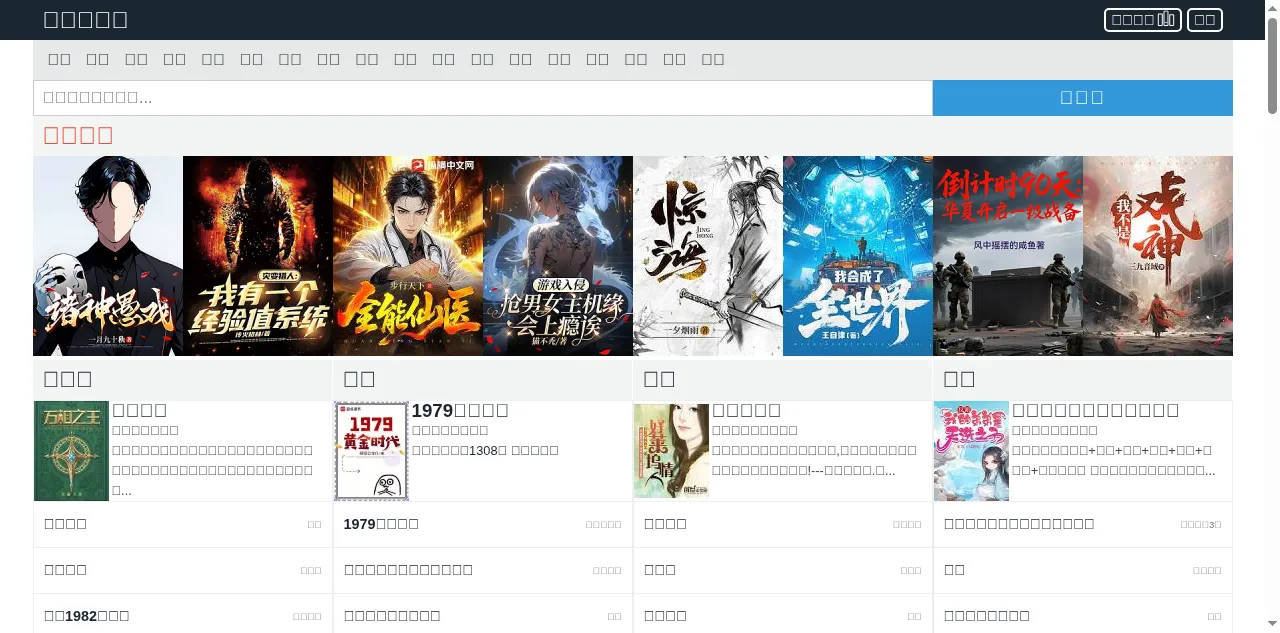This screenshot has width=1280, height=633.
Task: Click the red section heading above the covers
Action: pos(78,135)
